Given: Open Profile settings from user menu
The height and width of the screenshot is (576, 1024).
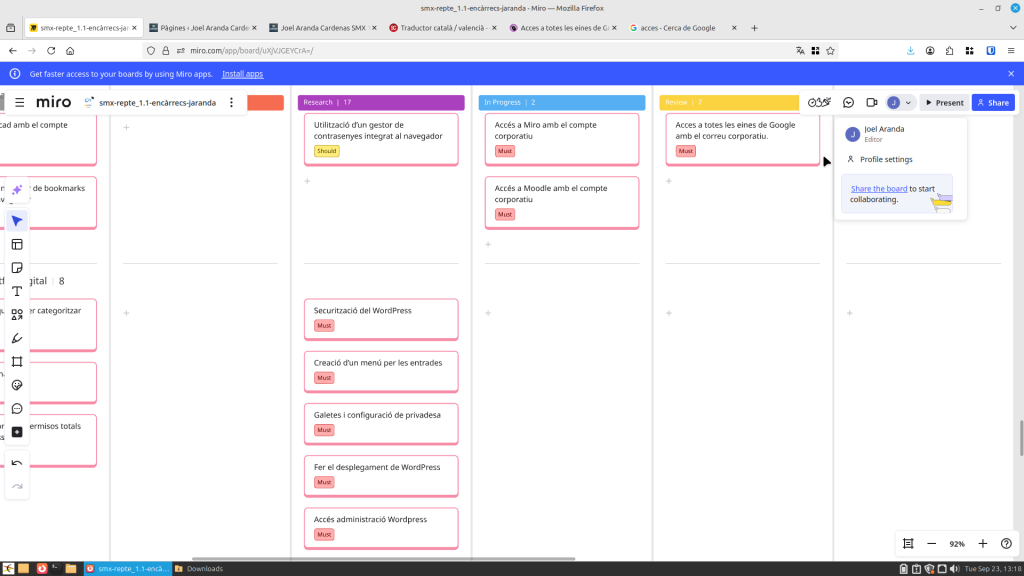Looking at the screenshot, I should tap(885, 160).
